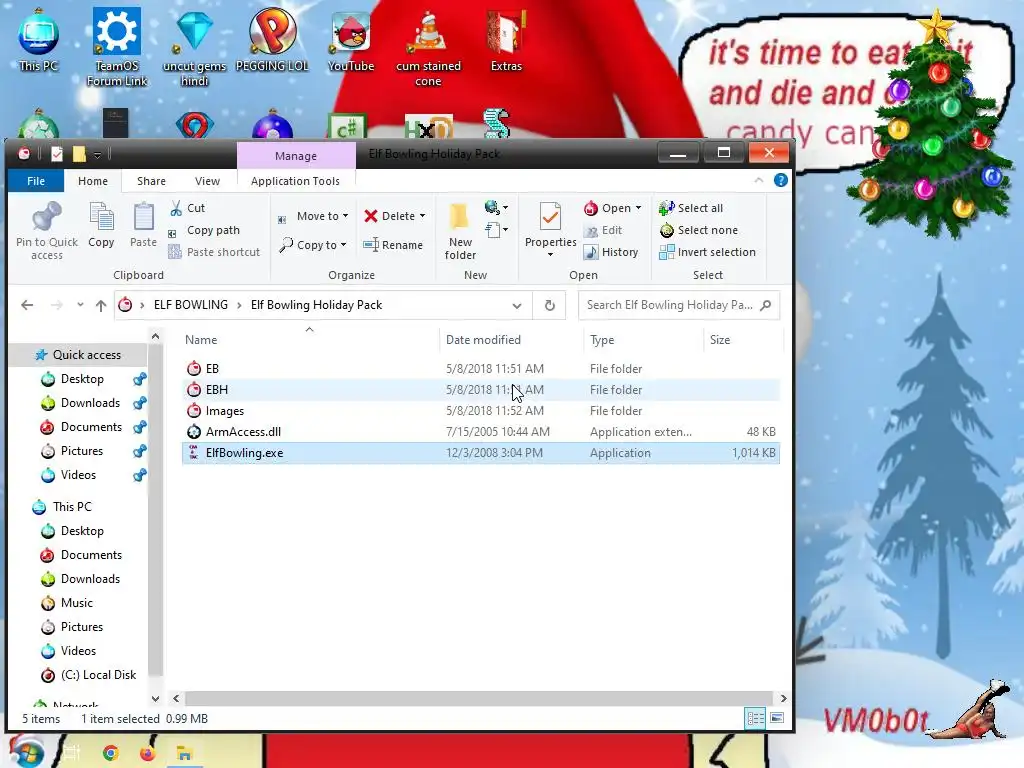Viewport: 1024px width, 768px height.
Task: Click Select all in ribbon
Action: [691, 208]
